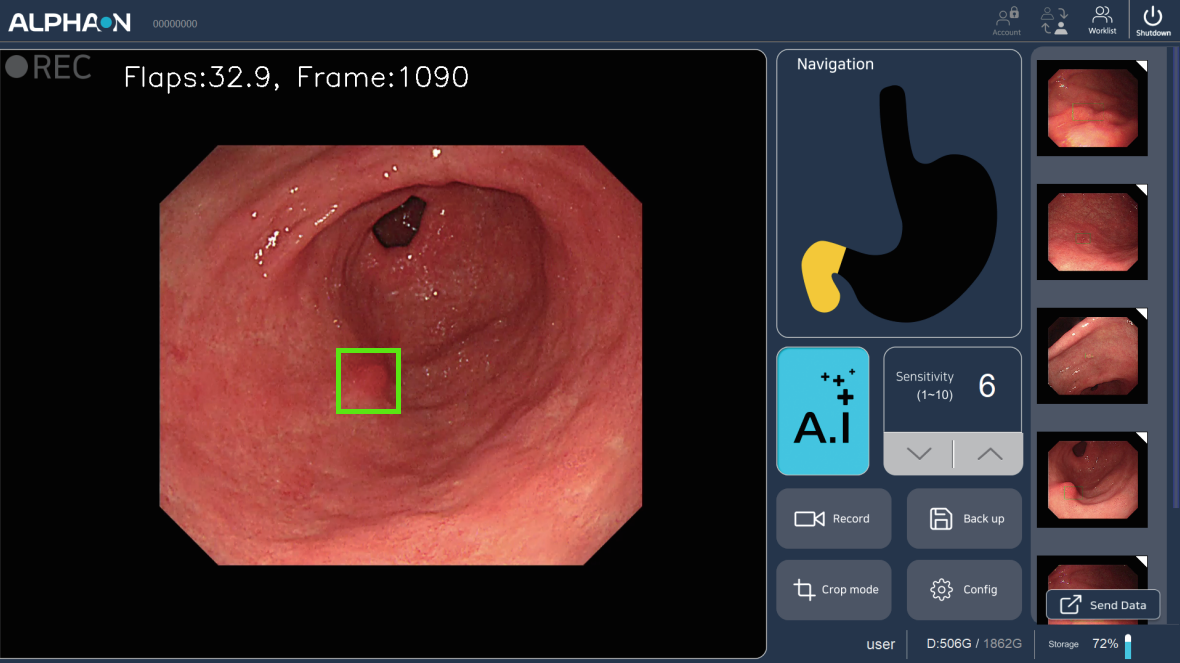The height and width of the screenshot is (663, 1180).
Task: Select the first captured thumbnail at top
Action: [x=1092, y=108]
